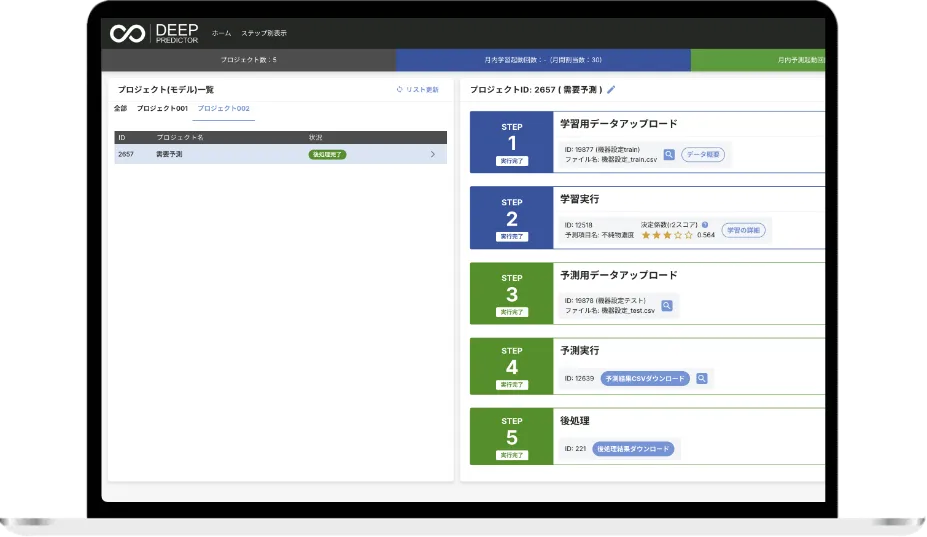Click the Deep Predictor infinity logo
927x537 pixels.
coord(127,34)
